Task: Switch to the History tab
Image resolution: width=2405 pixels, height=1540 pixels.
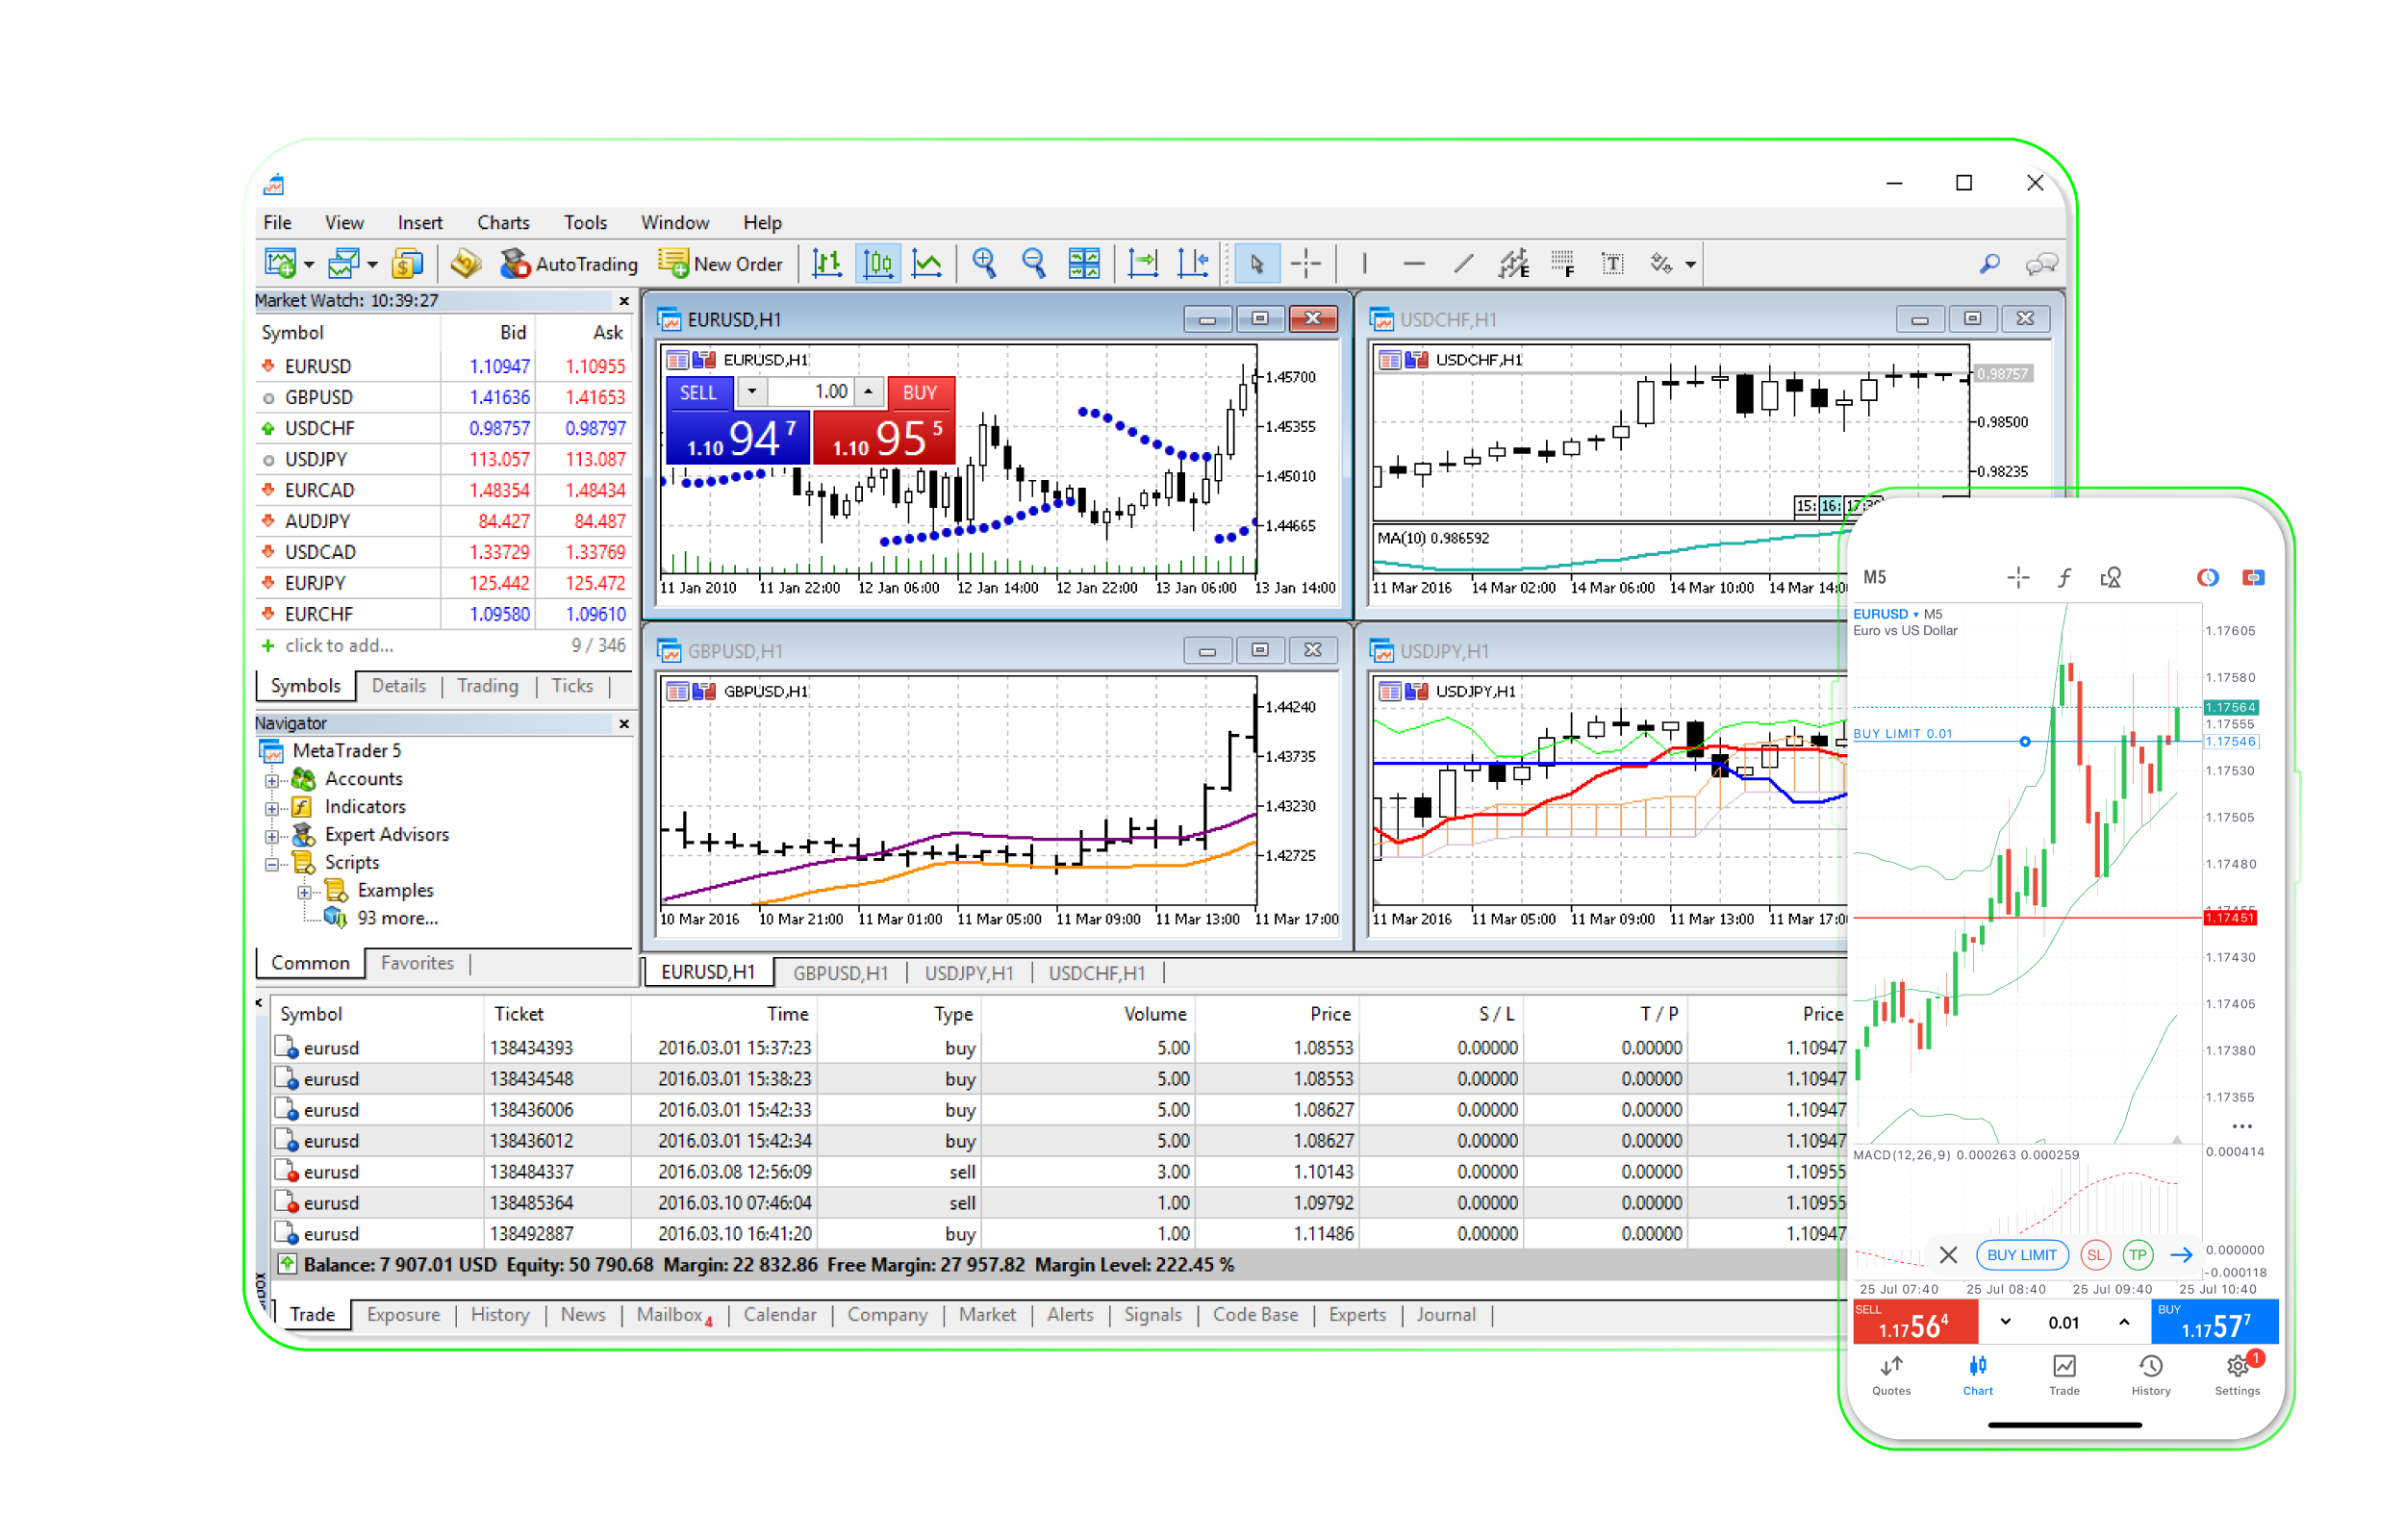Action: tap(499, 1314)
